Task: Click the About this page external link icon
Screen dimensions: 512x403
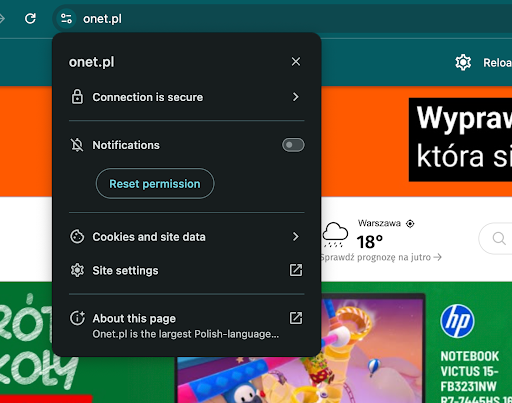Action: [296, 318]
